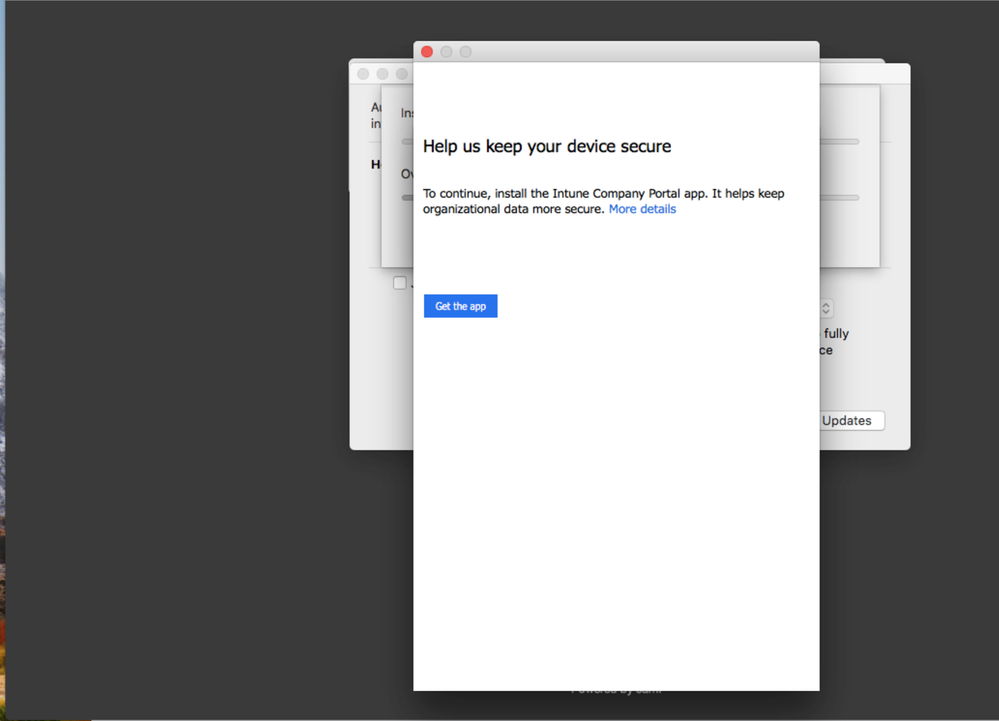This screenshot has width=999, height=721.
Task: Click the 'Help us keep your device secure' heading
Action: [547, 146]
